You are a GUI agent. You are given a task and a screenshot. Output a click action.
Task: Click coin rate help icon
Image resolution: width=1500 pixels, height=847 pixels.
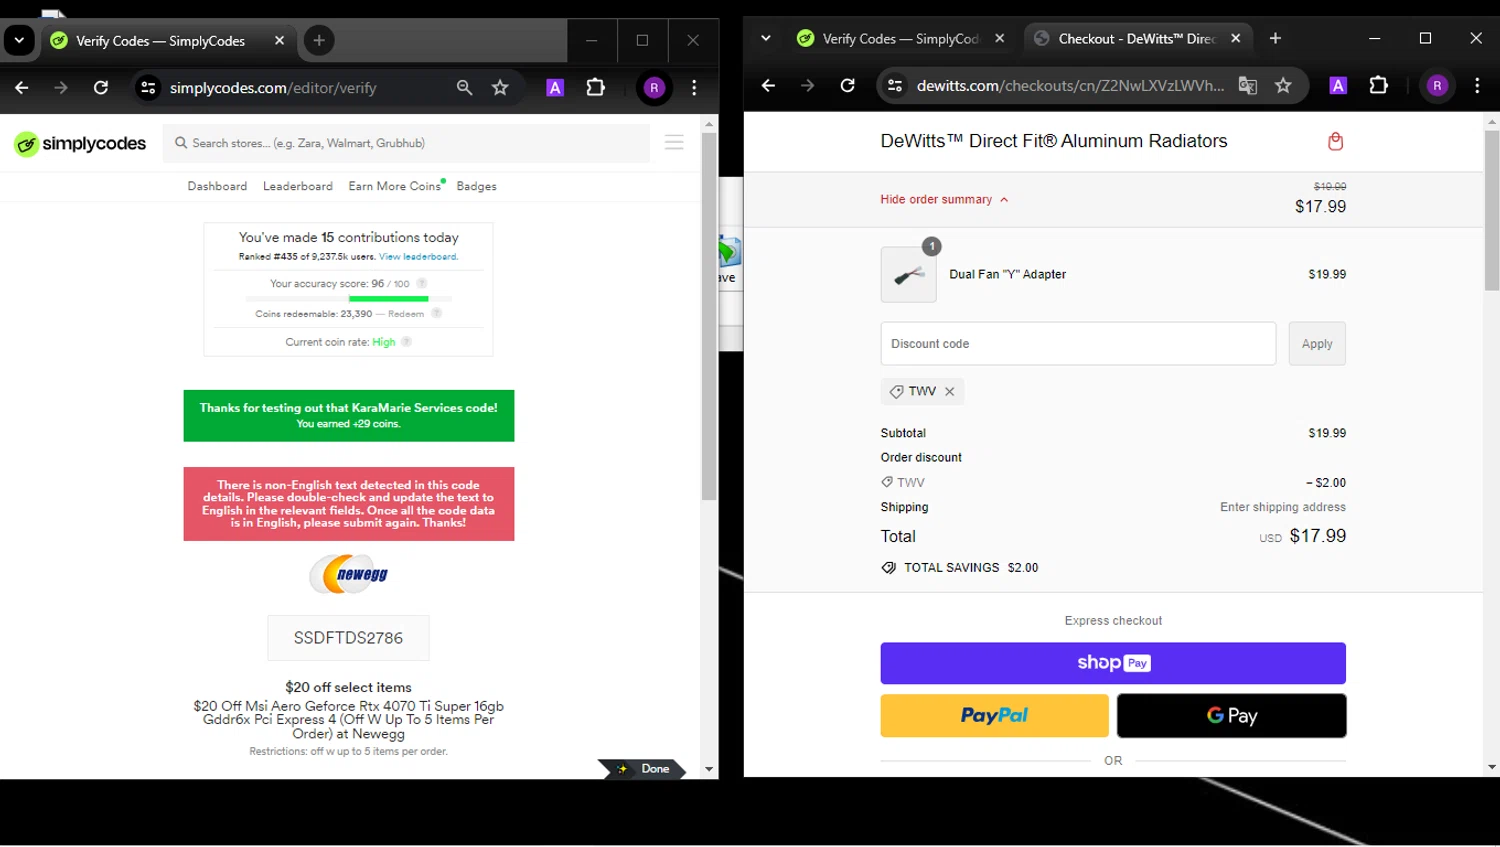pyautogui.click(x=406, y=342)
